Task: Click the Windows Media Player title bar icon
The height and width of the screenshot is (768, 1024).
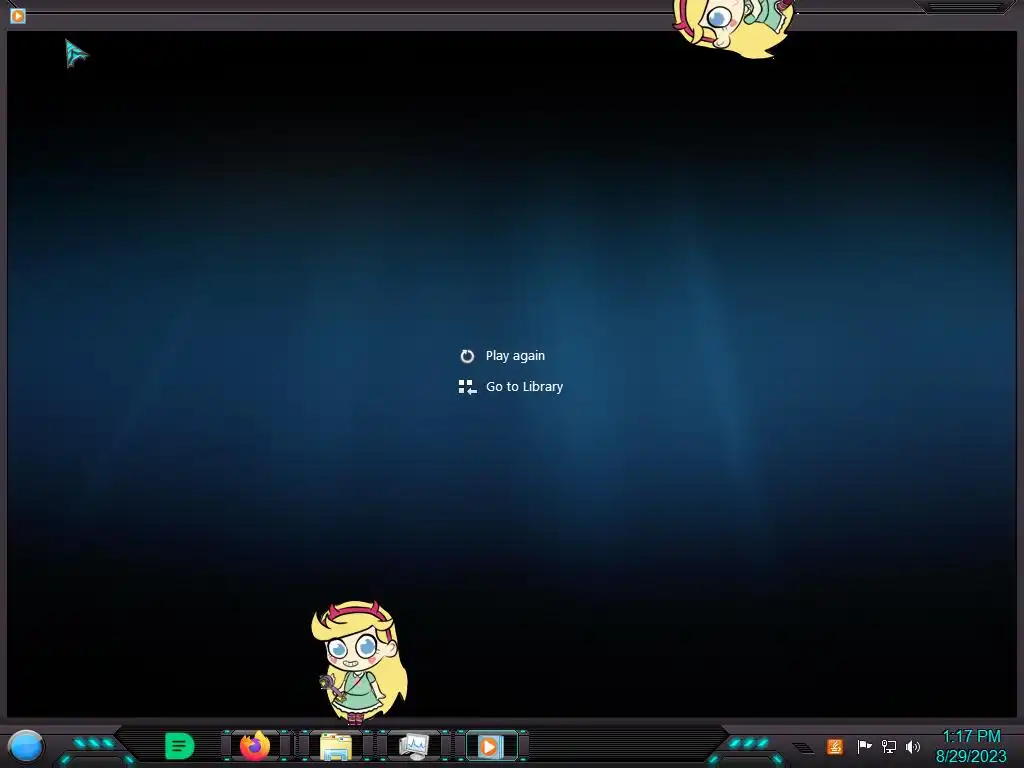Action: (x=18, y=15)
